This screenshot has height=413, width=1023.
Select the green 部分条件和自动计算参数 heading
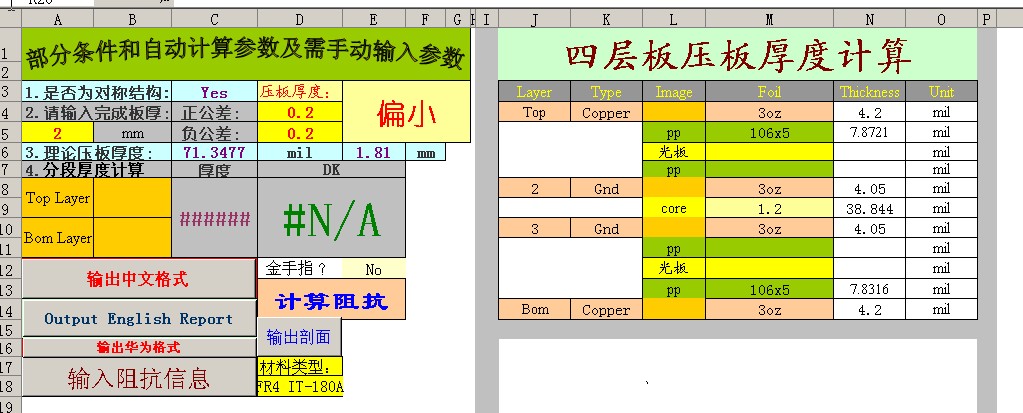[x=246, y=54]
